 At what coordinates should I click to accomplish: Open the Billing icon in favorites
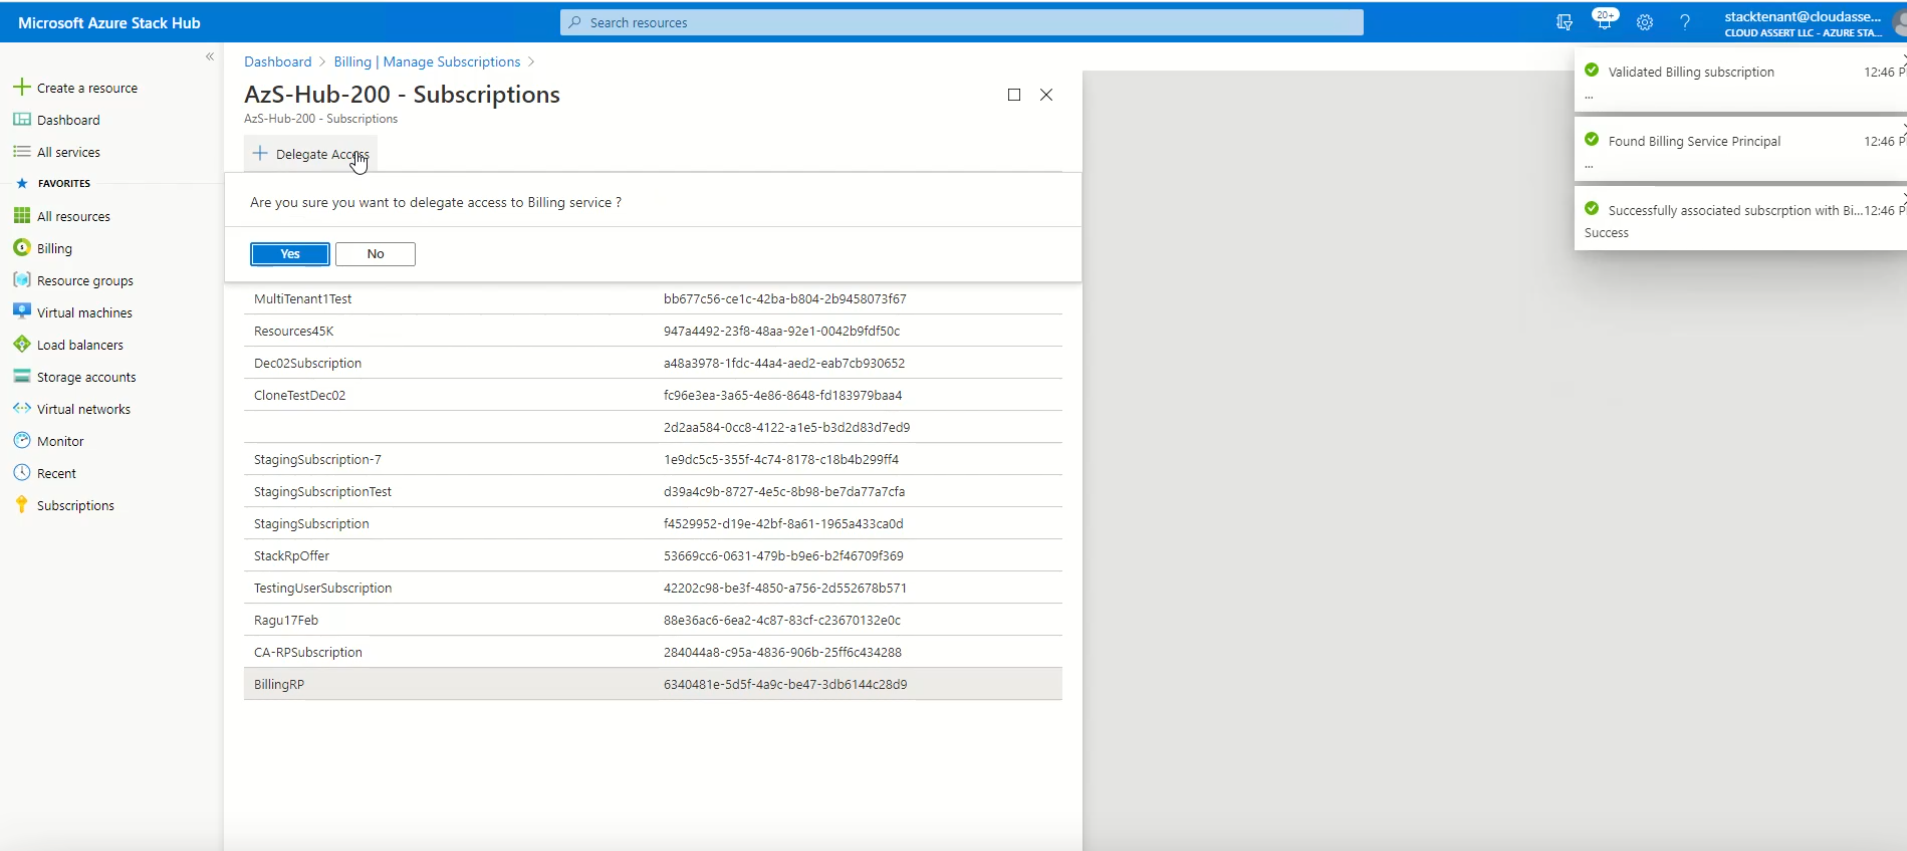click(x=21, y=247)
